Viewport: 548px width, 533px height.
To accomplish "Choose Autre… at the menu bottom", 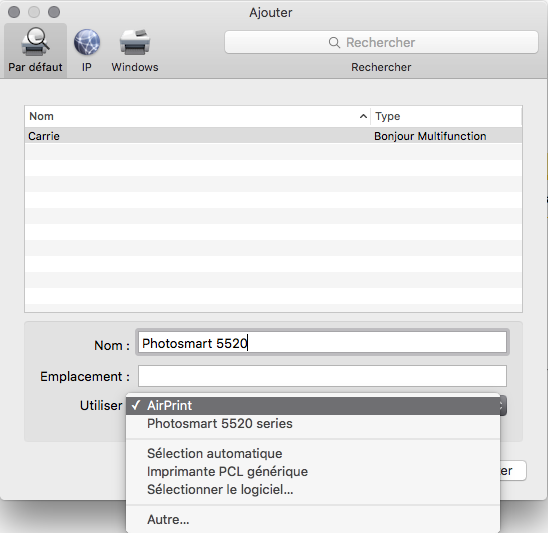I will click(x=313, y=520).
